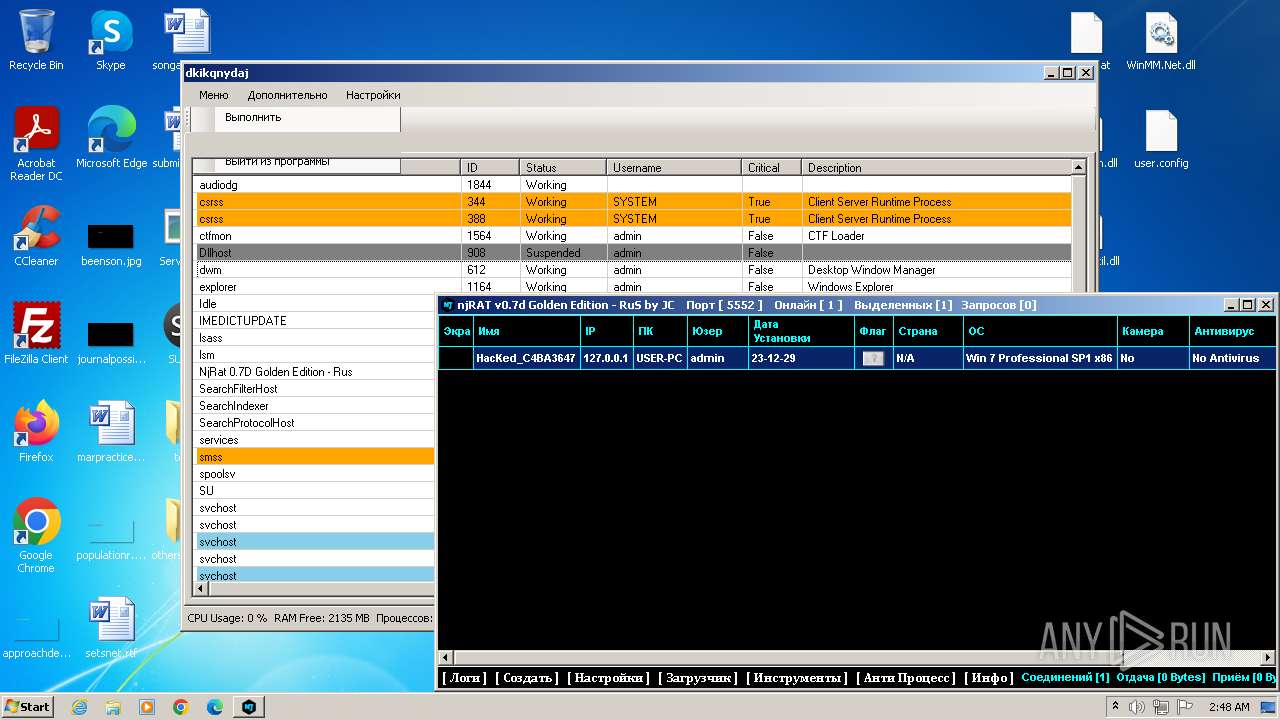Viewport: 1280px width, 720px height.
Task: Show hidden tray icons arrow
Action: click(x=1116, y=707)
